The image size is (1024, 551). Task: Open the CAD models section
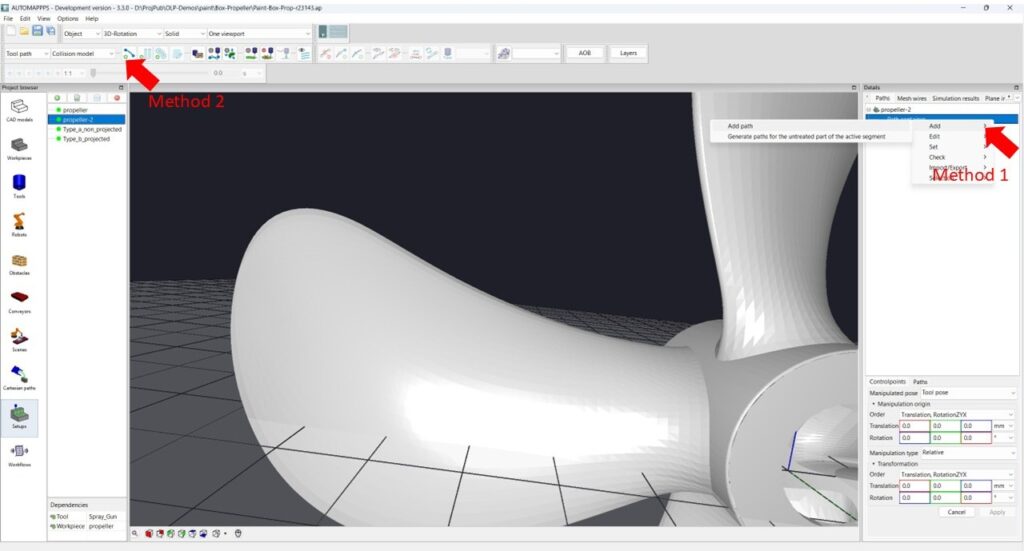(x=20, y=110)
